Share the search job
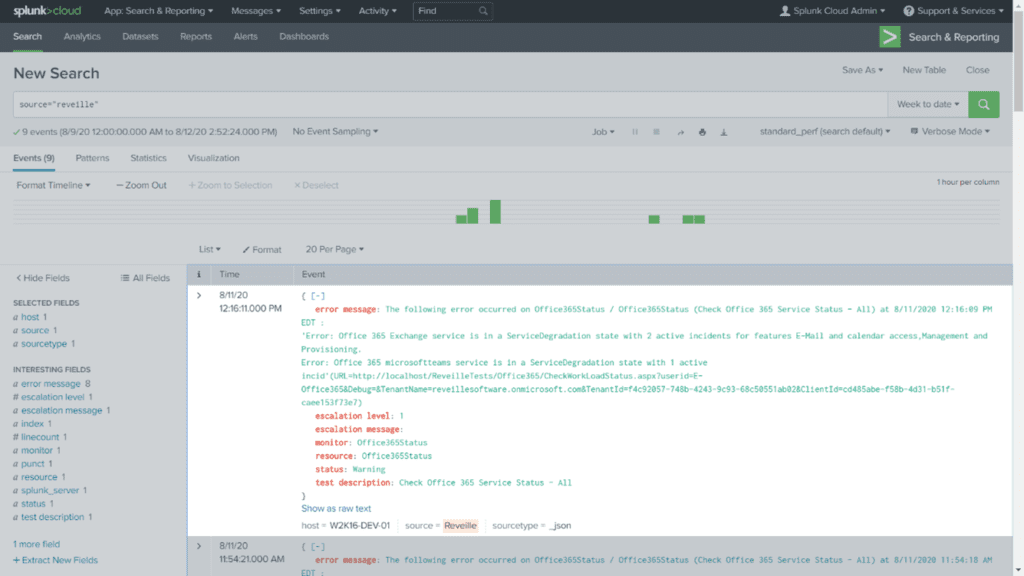This screenshot has width=1024, height=576. click(x=680, y=132)
